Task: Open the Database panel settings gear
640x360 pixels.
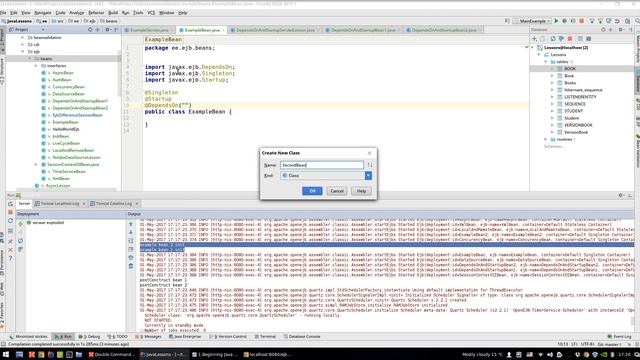Action: [x=620, y=30]
